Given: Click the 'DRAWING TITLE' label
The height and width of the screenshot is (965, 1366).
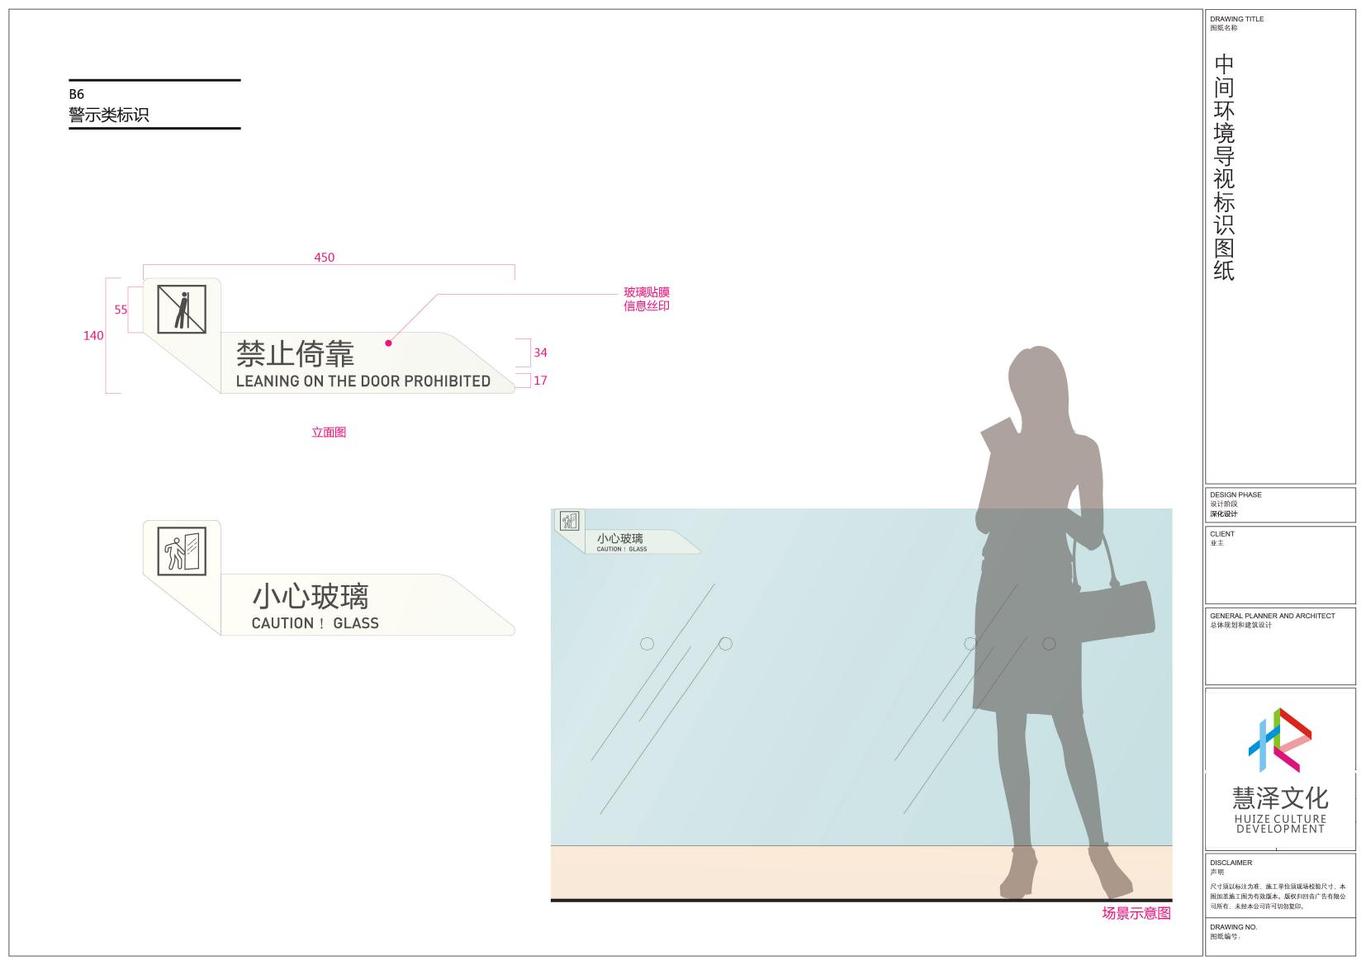Looking at the screenshot, I should pos(1237,19).
